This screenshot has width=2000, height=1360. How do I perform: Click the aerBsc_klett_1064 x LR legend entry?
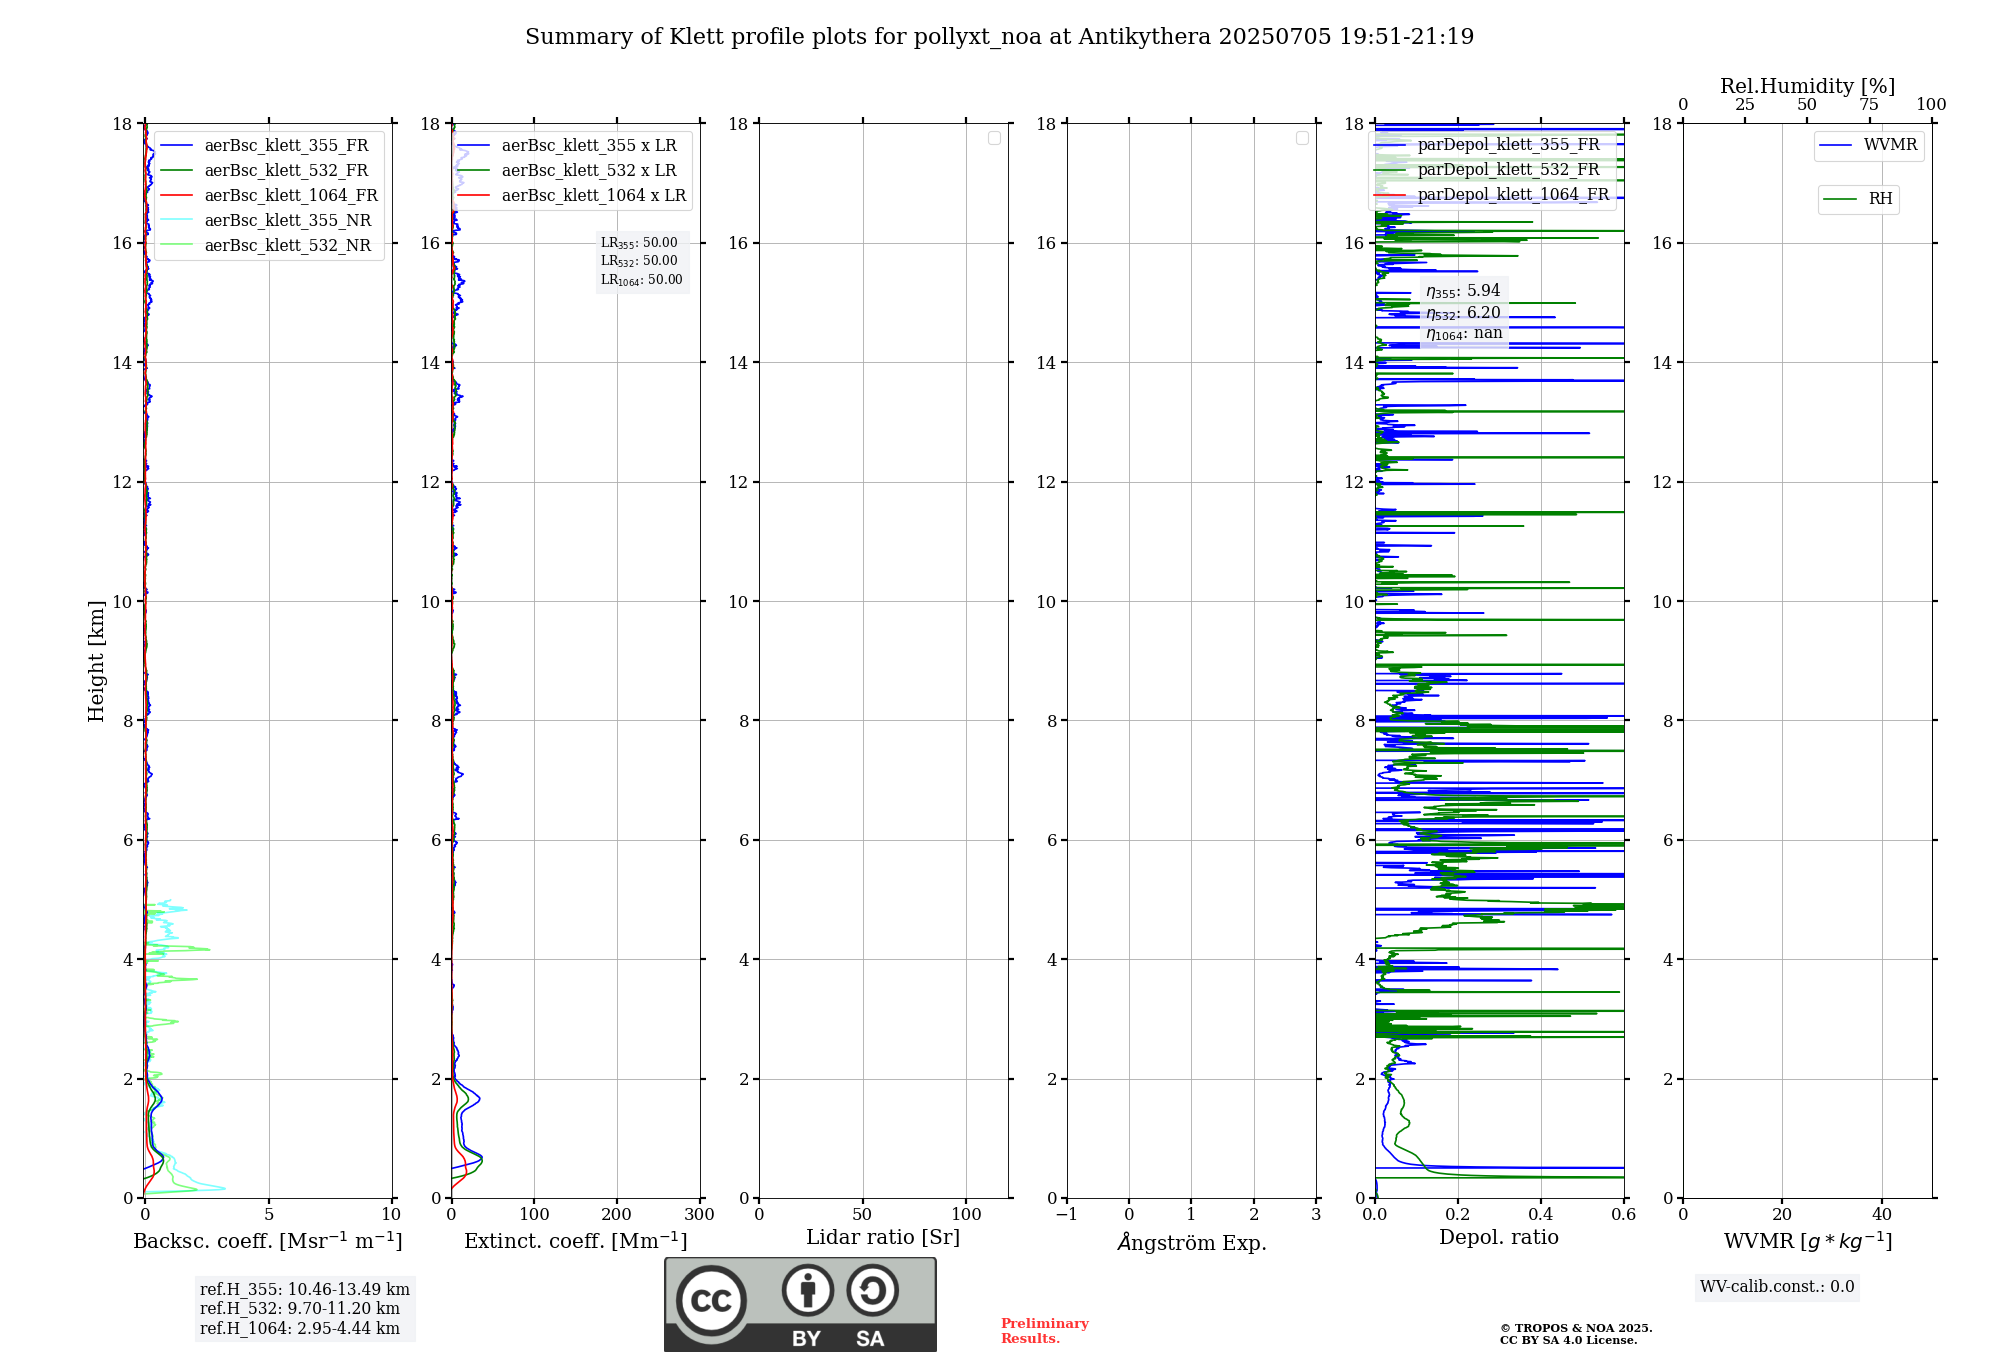pos(593,196)
